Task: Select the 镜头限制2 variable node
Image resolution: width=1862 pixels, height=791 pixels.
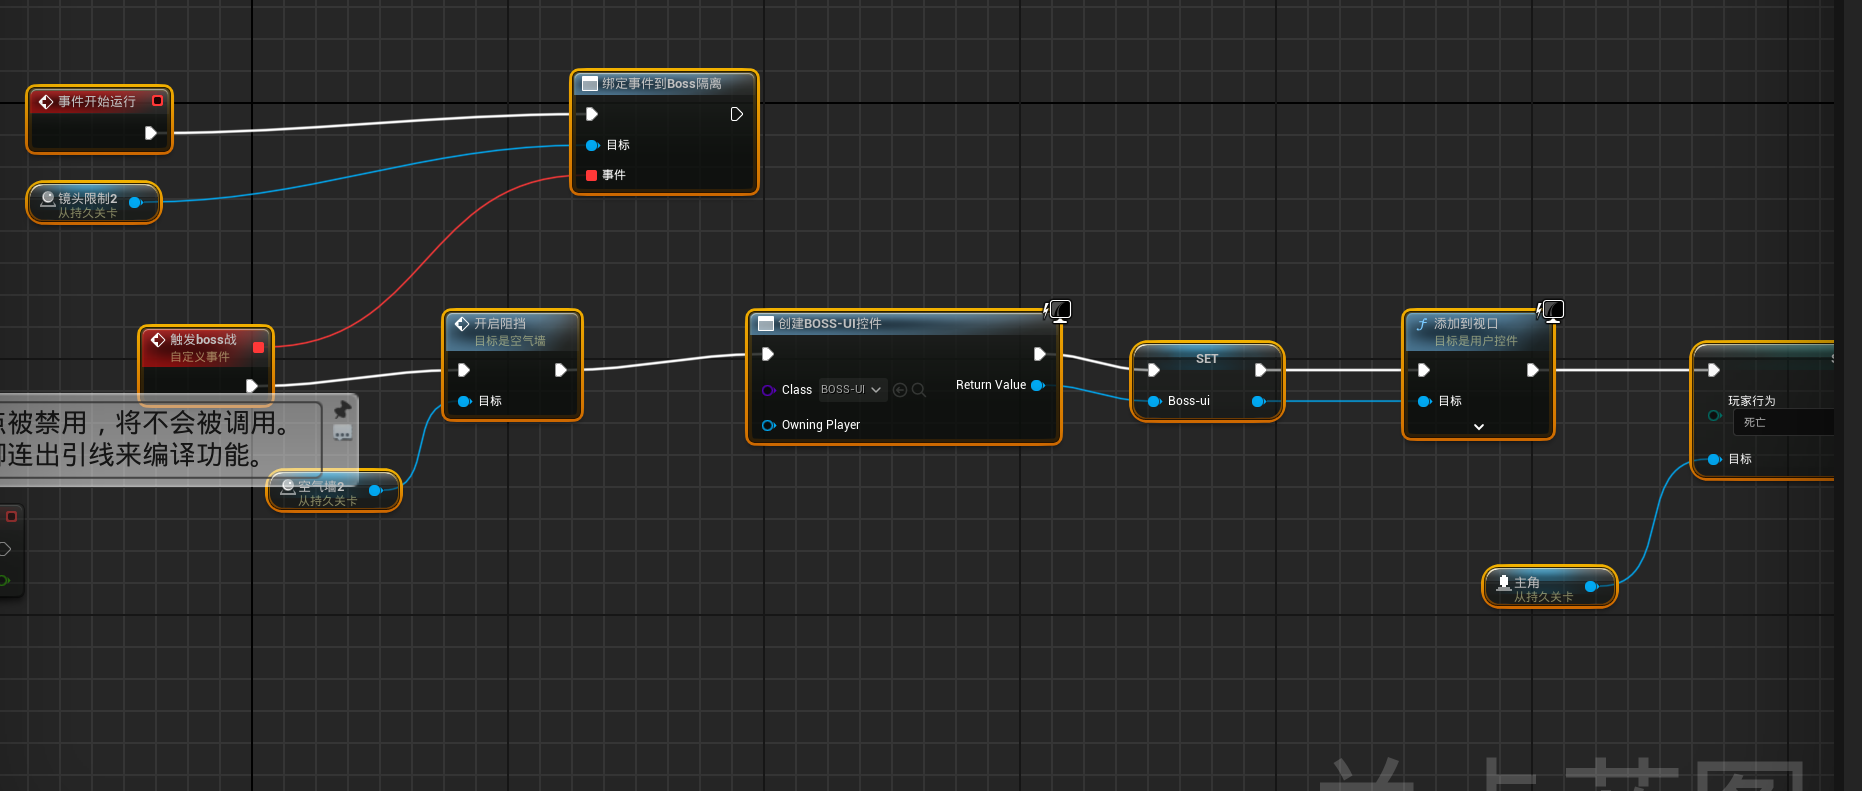Action: (x=93, y=203)
